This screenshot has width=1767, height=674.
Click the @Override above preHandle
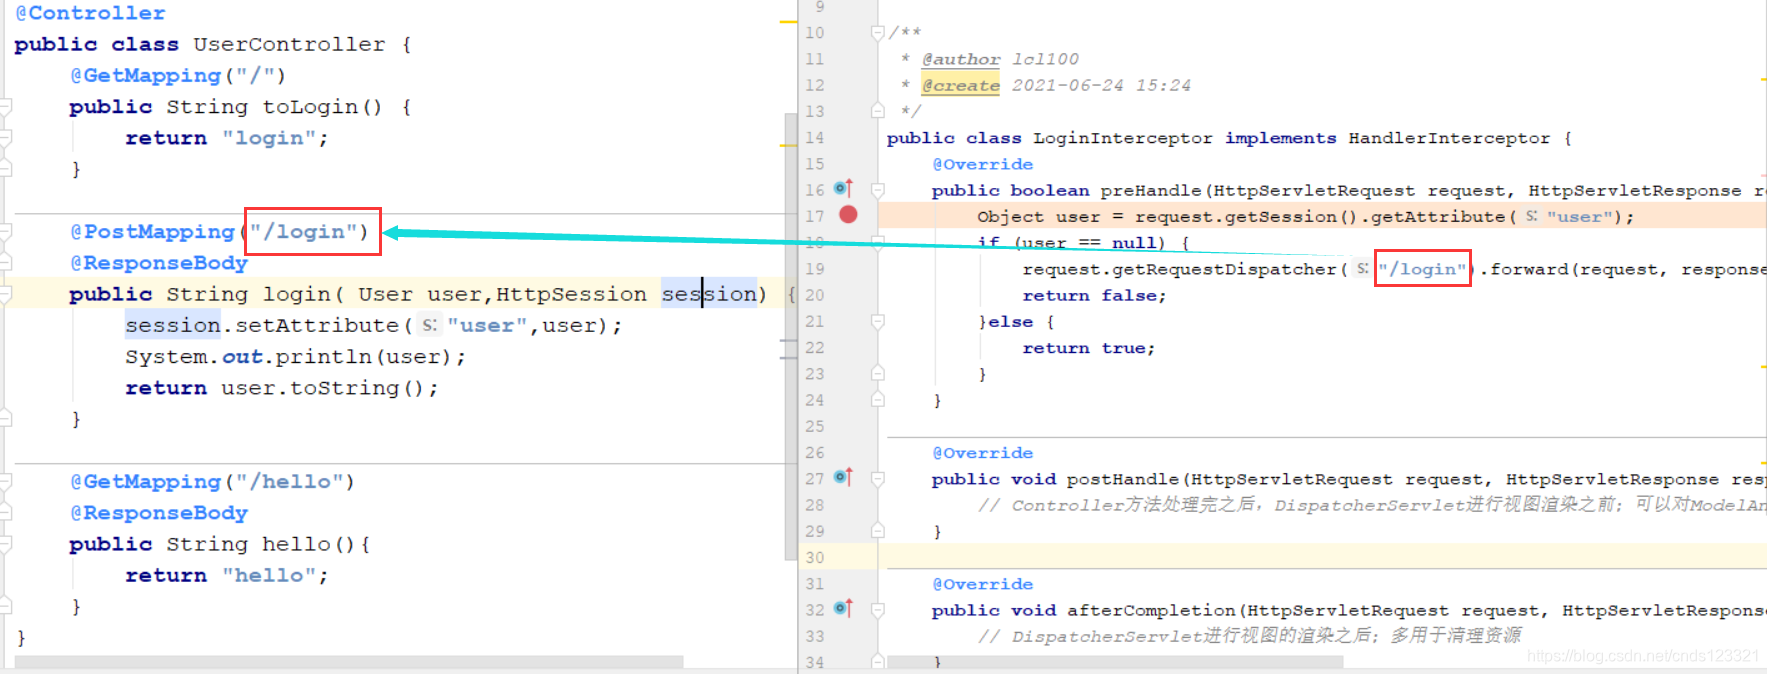pyautogui.click(x=982, y=164)
